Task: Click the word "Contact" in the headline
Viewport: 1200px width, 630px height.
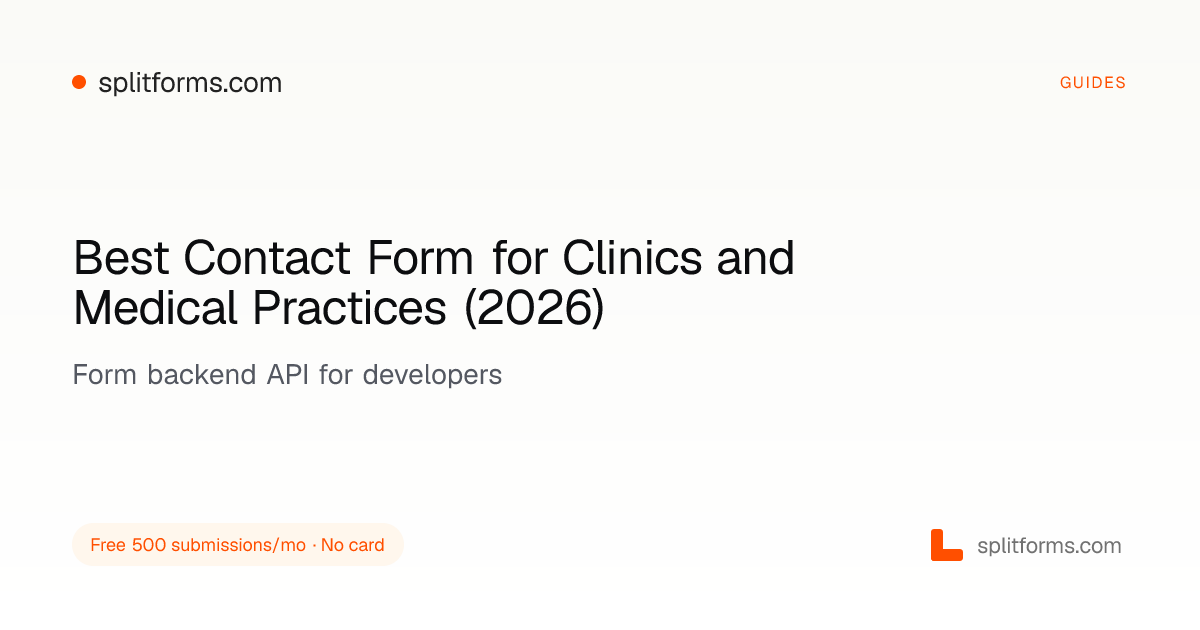Action: click(x=267, y=259)
